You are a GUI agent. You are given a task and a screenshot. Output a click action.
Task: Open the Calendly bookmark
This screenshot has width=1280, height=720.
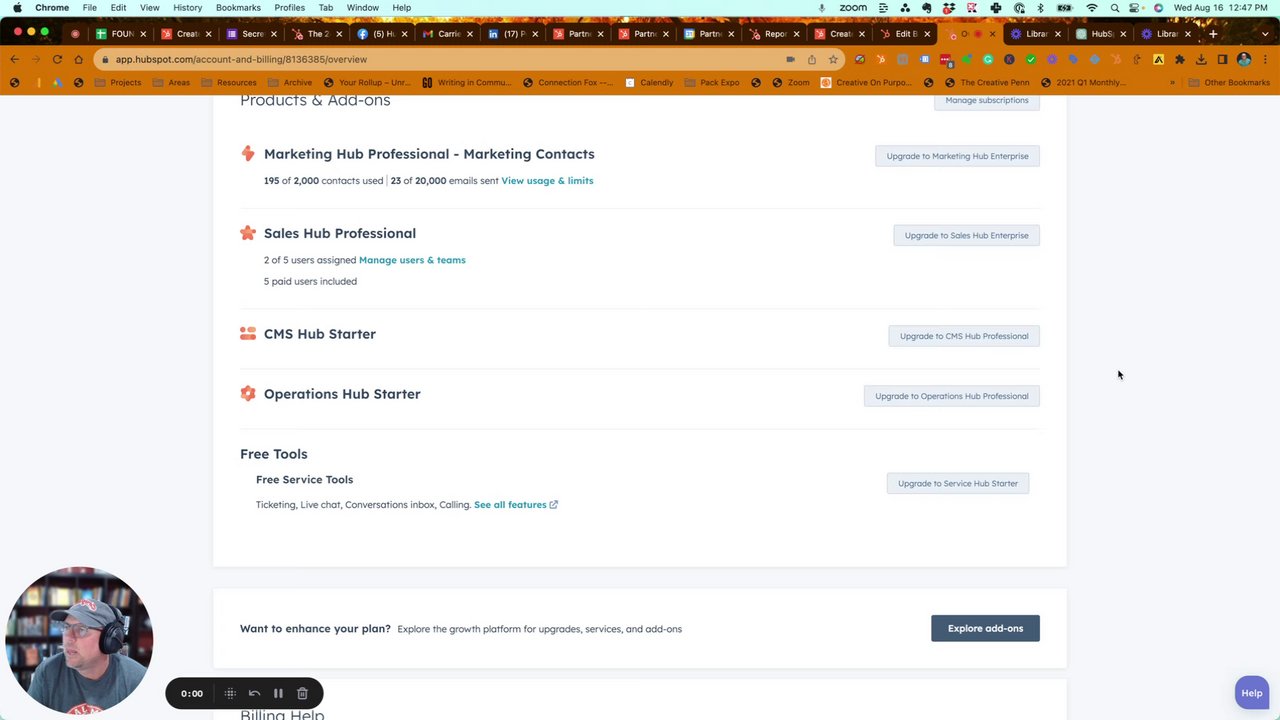pos(649,82)
